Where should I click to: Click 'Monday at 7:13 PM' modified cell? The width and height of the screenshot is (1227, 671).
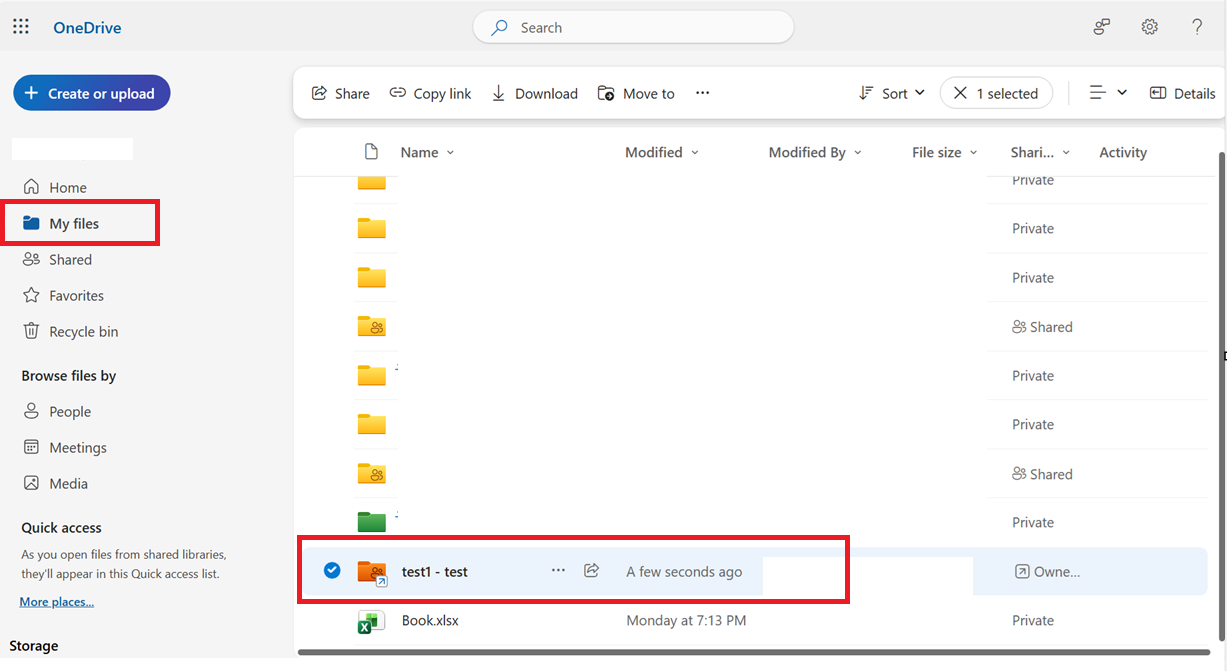click(686, 621)
